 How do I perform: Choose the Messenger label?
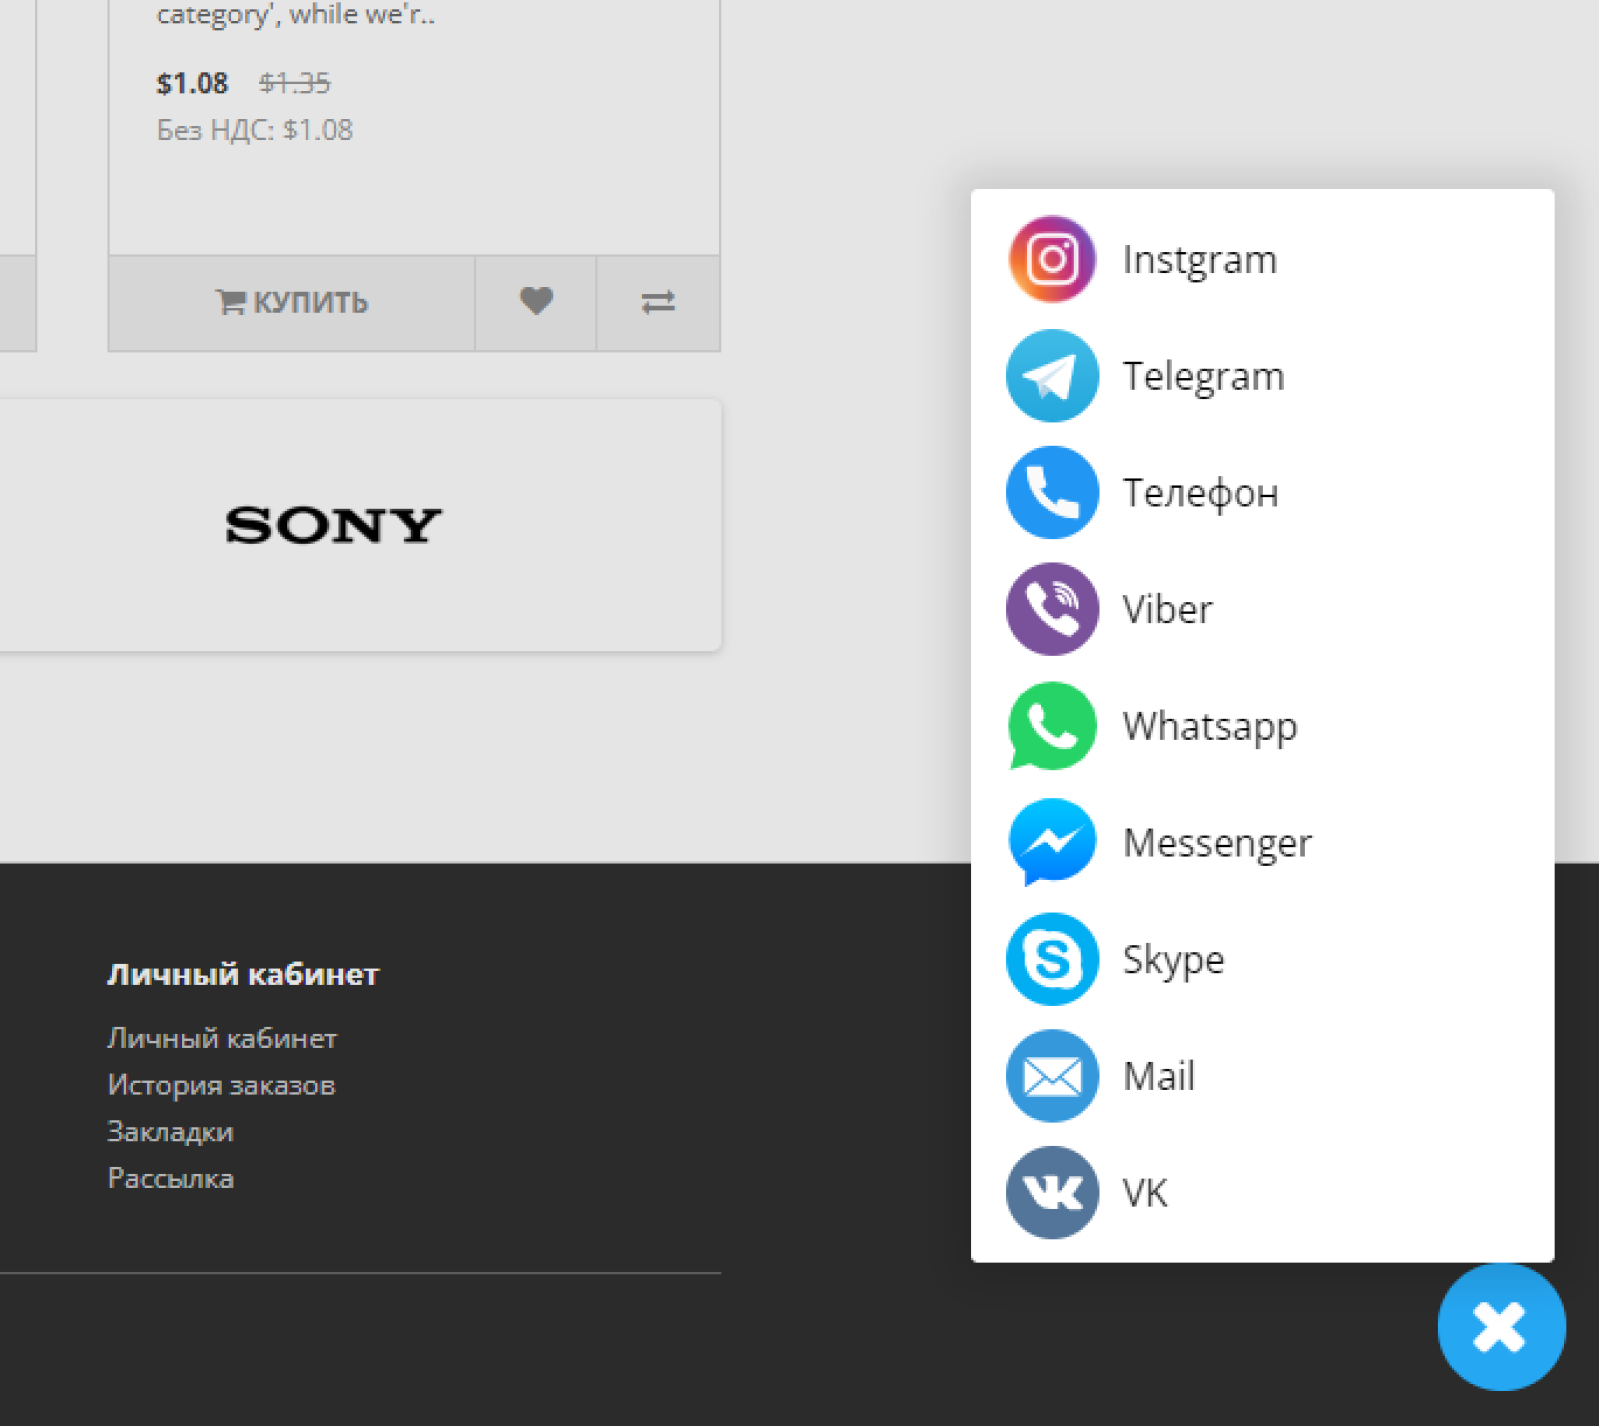click(x=1217, y=844)
